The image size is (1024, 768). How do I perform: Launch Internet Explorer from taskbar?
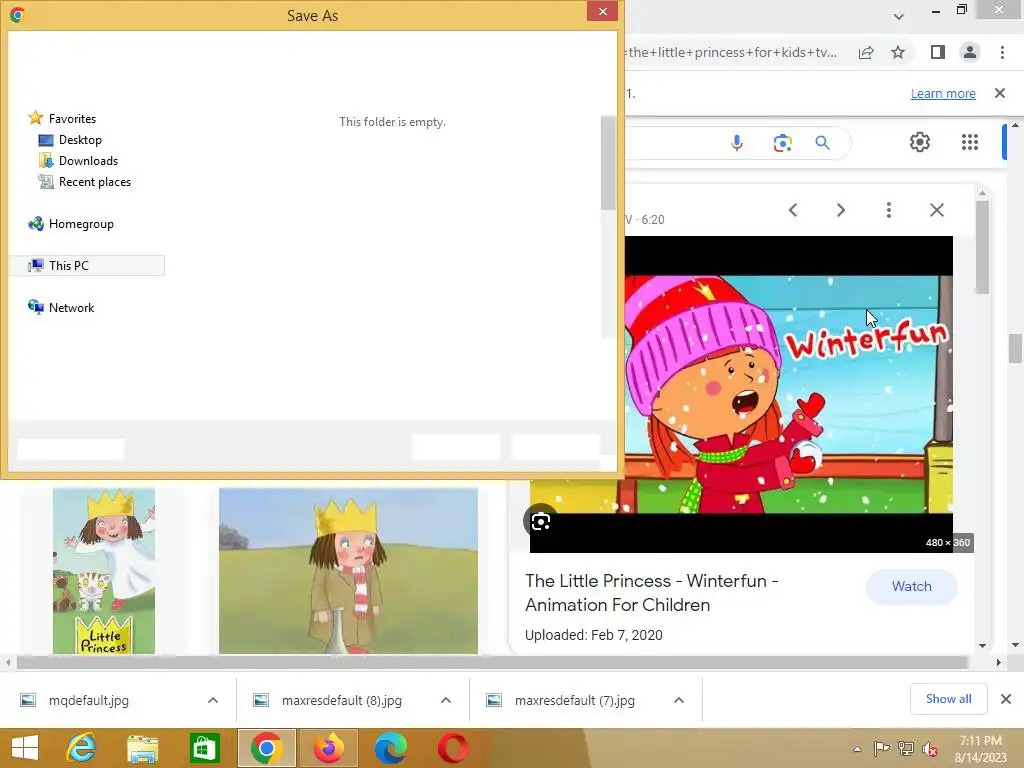(81, 748)
